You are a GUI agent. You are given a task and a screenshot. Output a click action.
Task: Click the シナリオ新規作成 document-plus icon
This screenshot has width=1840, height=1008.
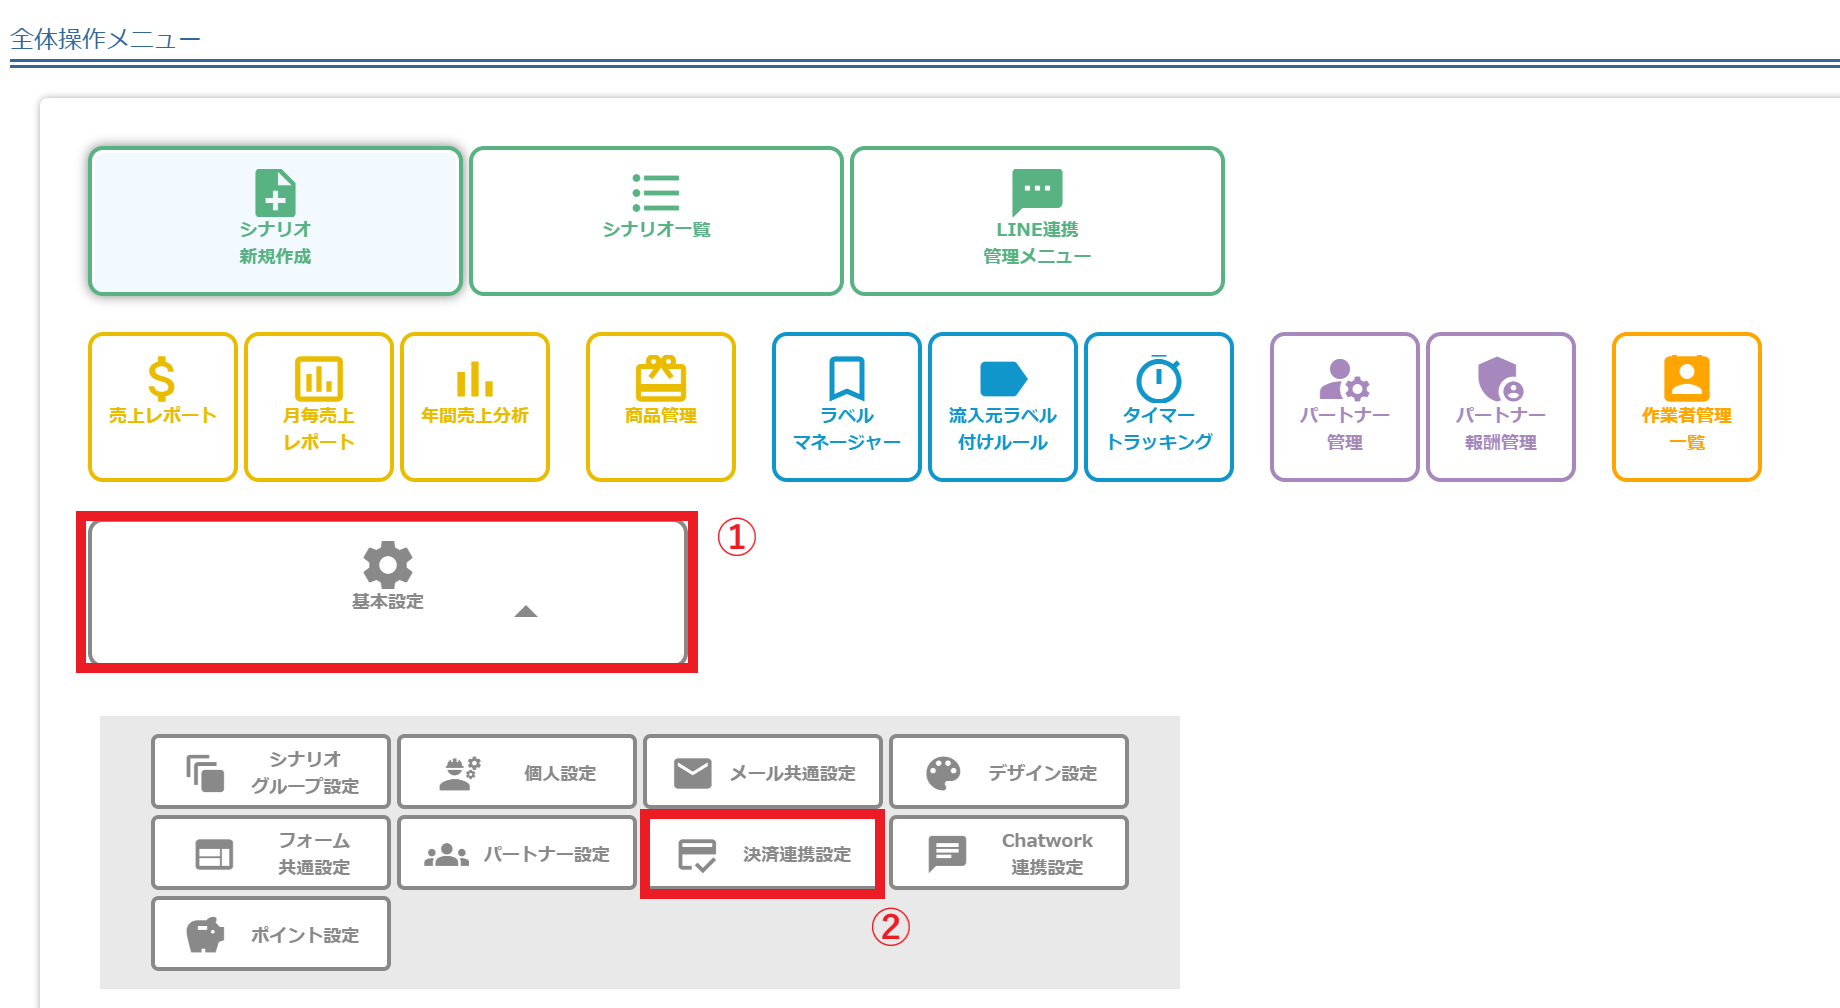(x=275, y=193)
